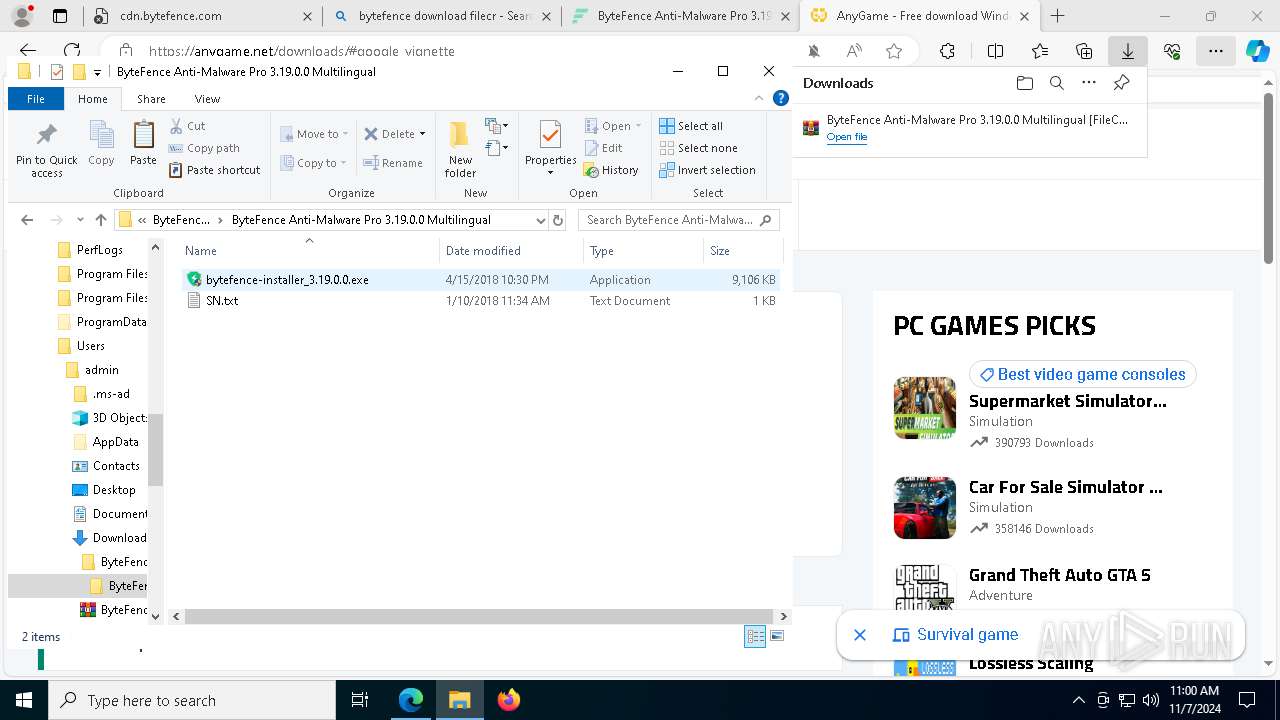Click the Up one level arrow
Image resolution: width=1280 pixels, height=720 pixels.
click(x=100, y=220)
